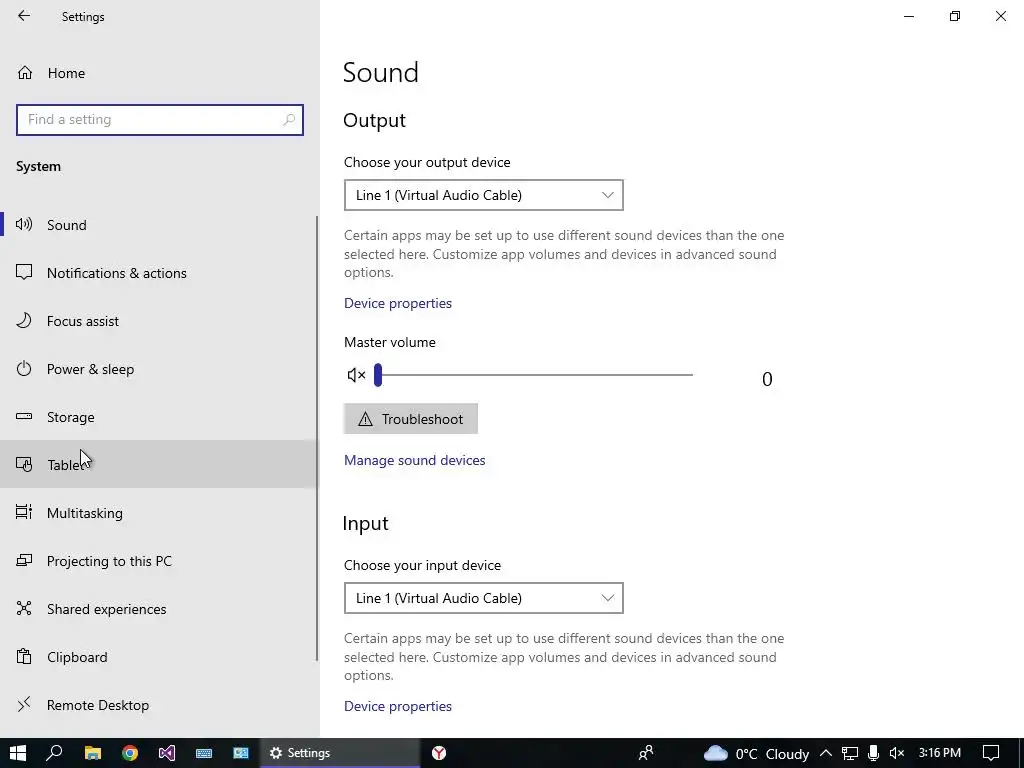Open Tablet settings
The height and width of the screenshot is (768, 1024).
click(x=158, y=464)
